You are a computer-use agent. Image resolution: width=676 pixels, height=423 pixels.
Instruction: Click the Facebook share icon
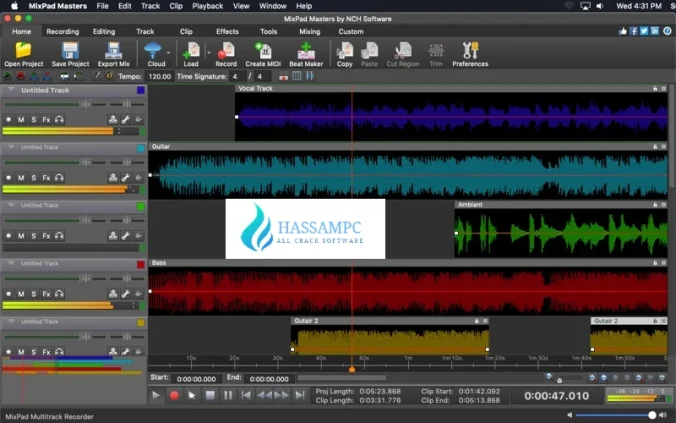click(633, 31)
